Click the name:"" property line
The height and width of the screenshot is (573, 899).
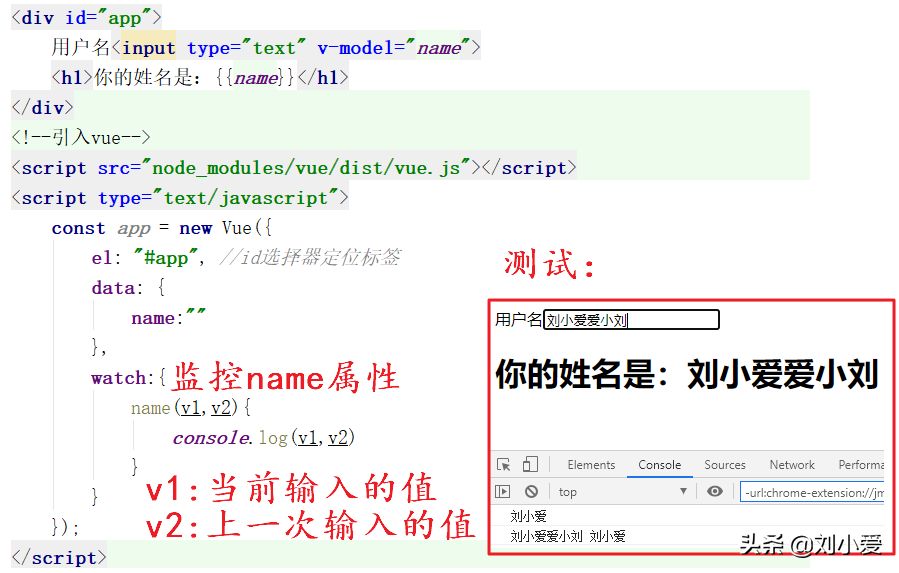point(168,317)
